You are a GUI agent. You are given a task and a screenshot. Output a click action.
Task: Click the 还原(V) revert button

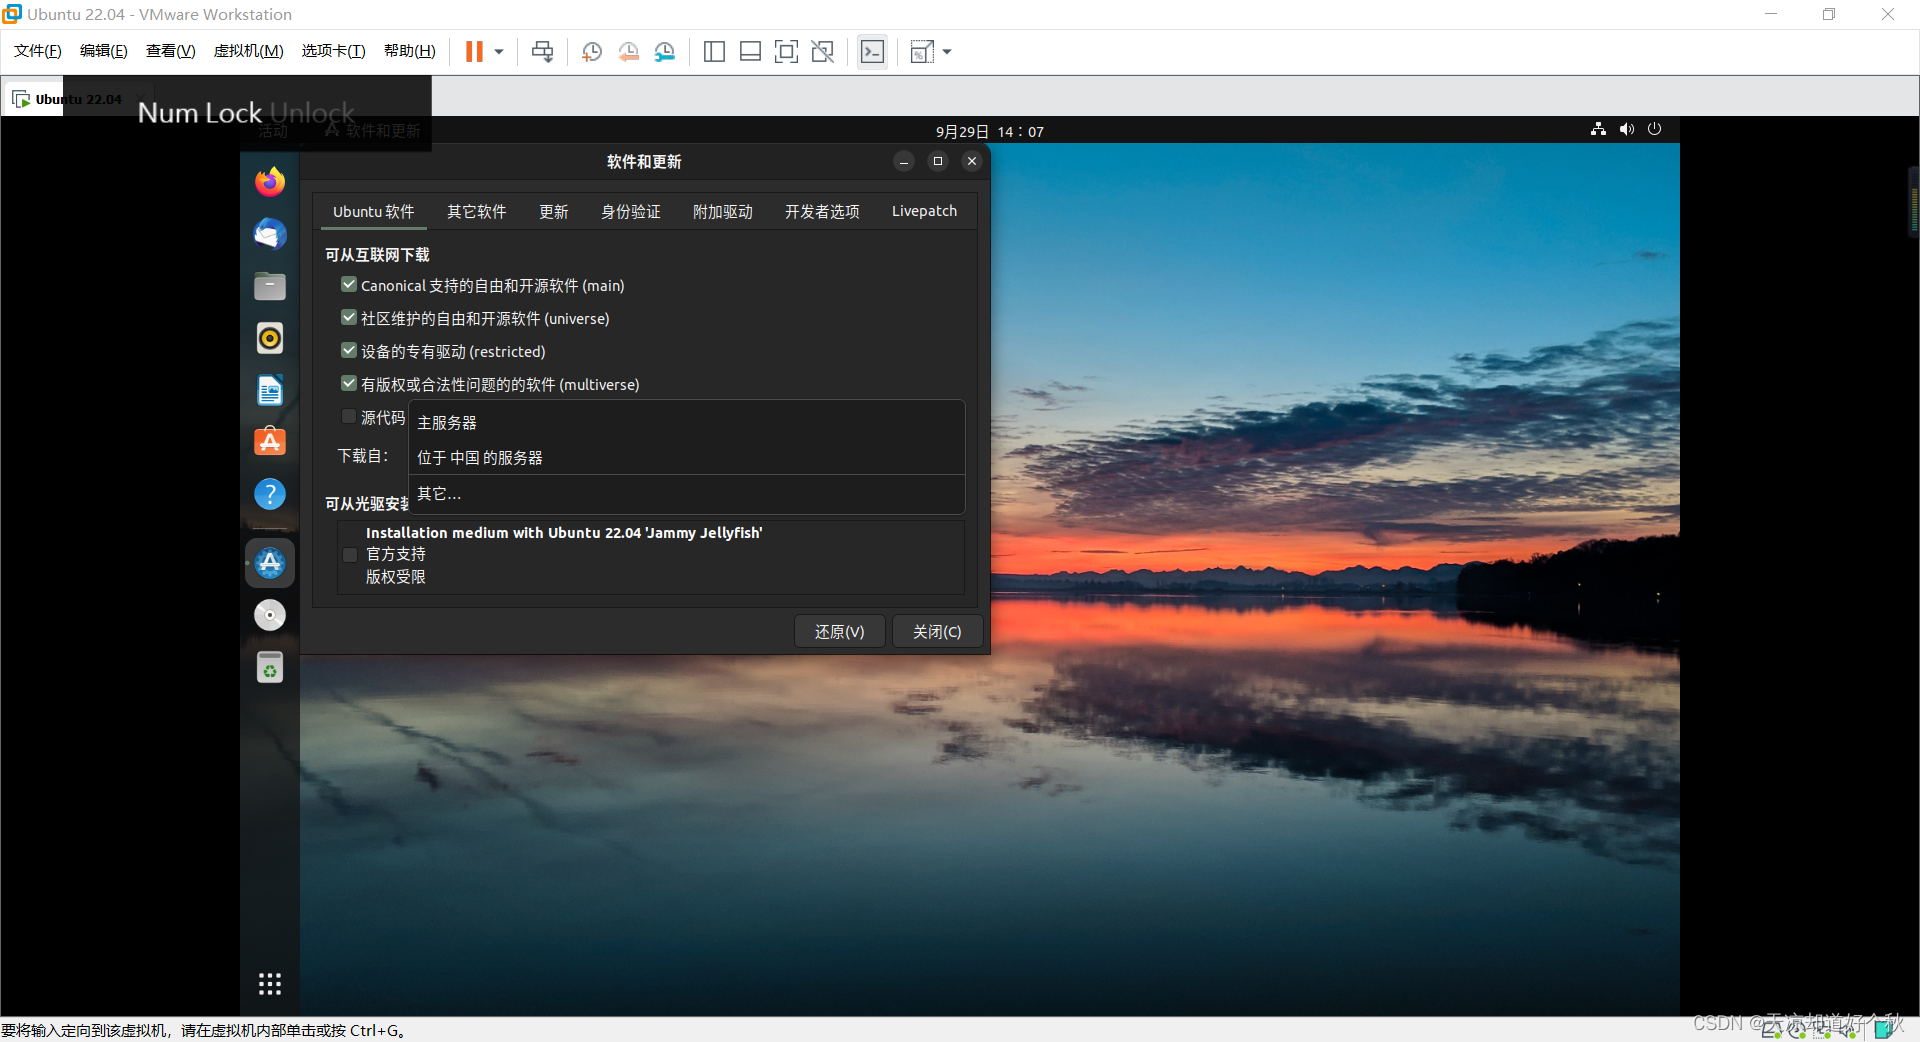point(840,631)
